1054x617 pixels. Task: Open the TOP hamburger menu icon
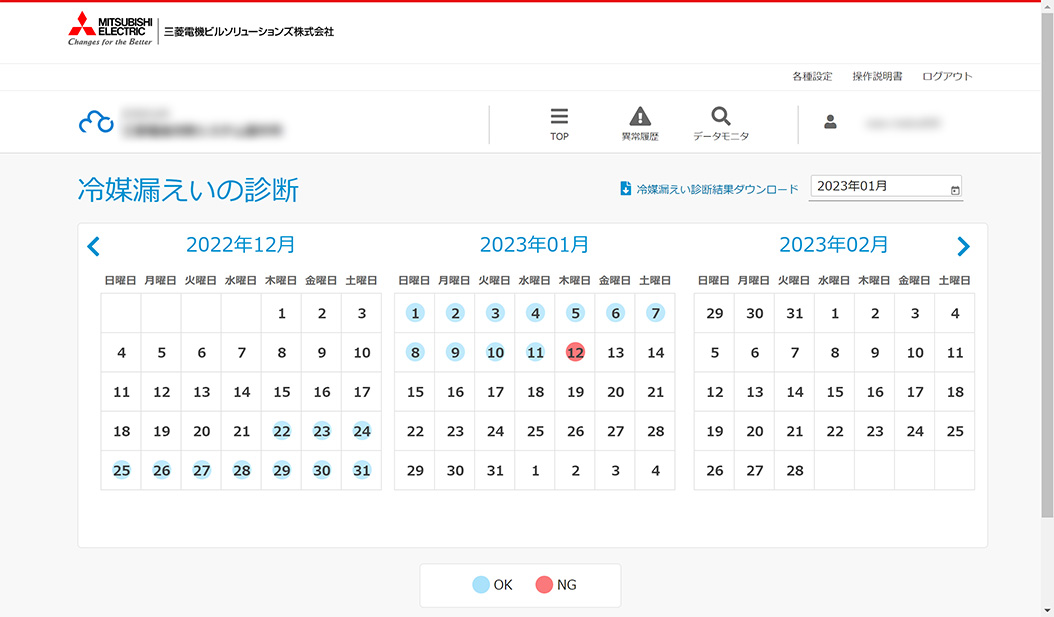click(559, 117)
